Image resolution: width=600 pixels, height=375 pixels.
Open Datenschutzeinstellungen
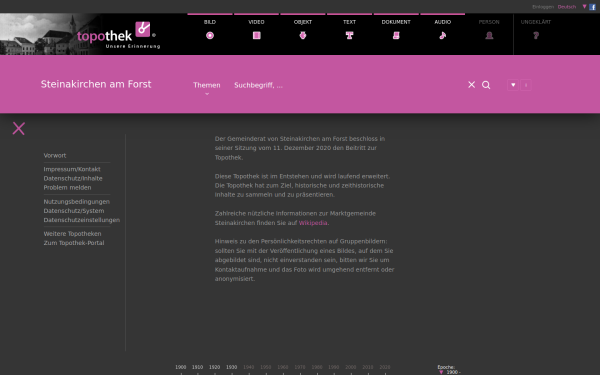coord(82,220)
